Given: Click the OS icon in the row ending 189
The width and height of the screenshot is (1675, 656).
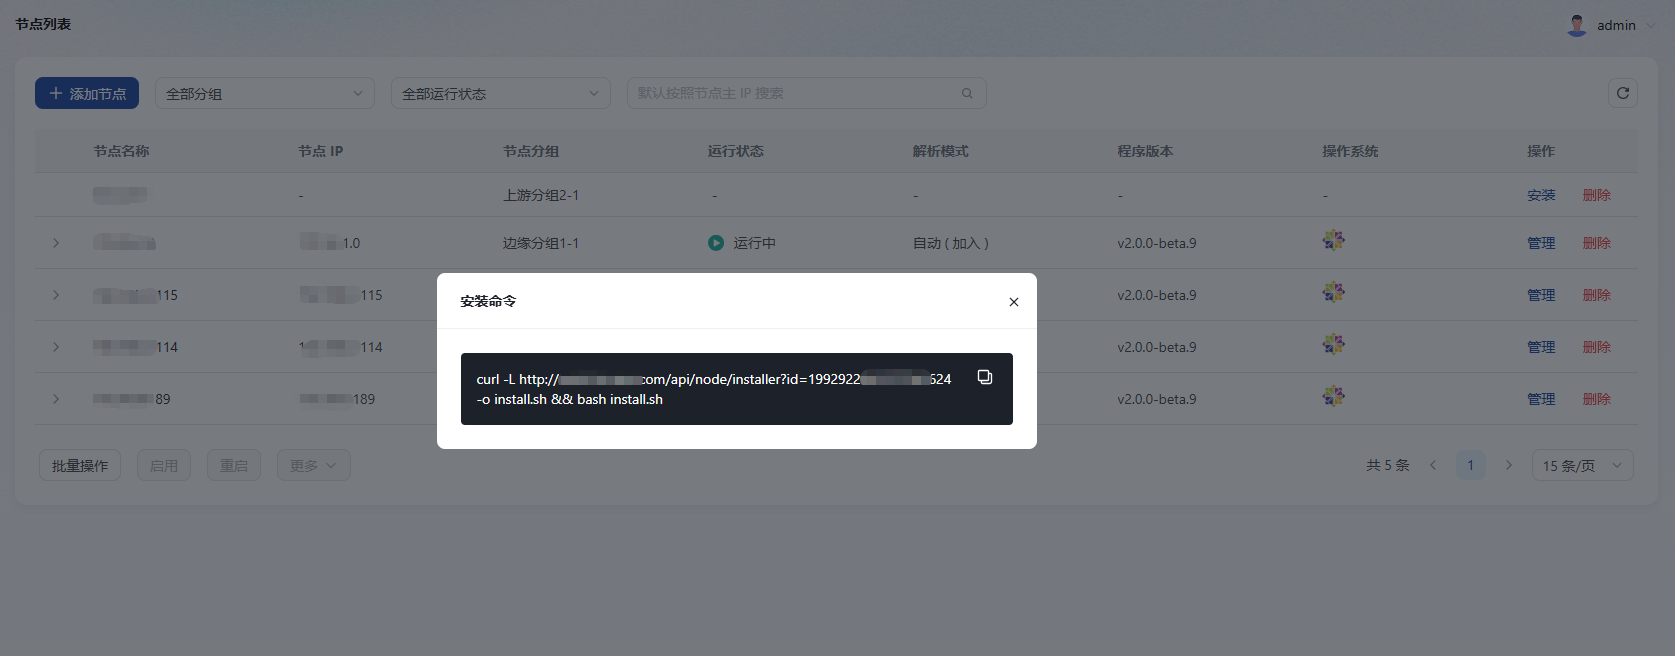Looking at the screenshot, I should tap(1333, 396).
